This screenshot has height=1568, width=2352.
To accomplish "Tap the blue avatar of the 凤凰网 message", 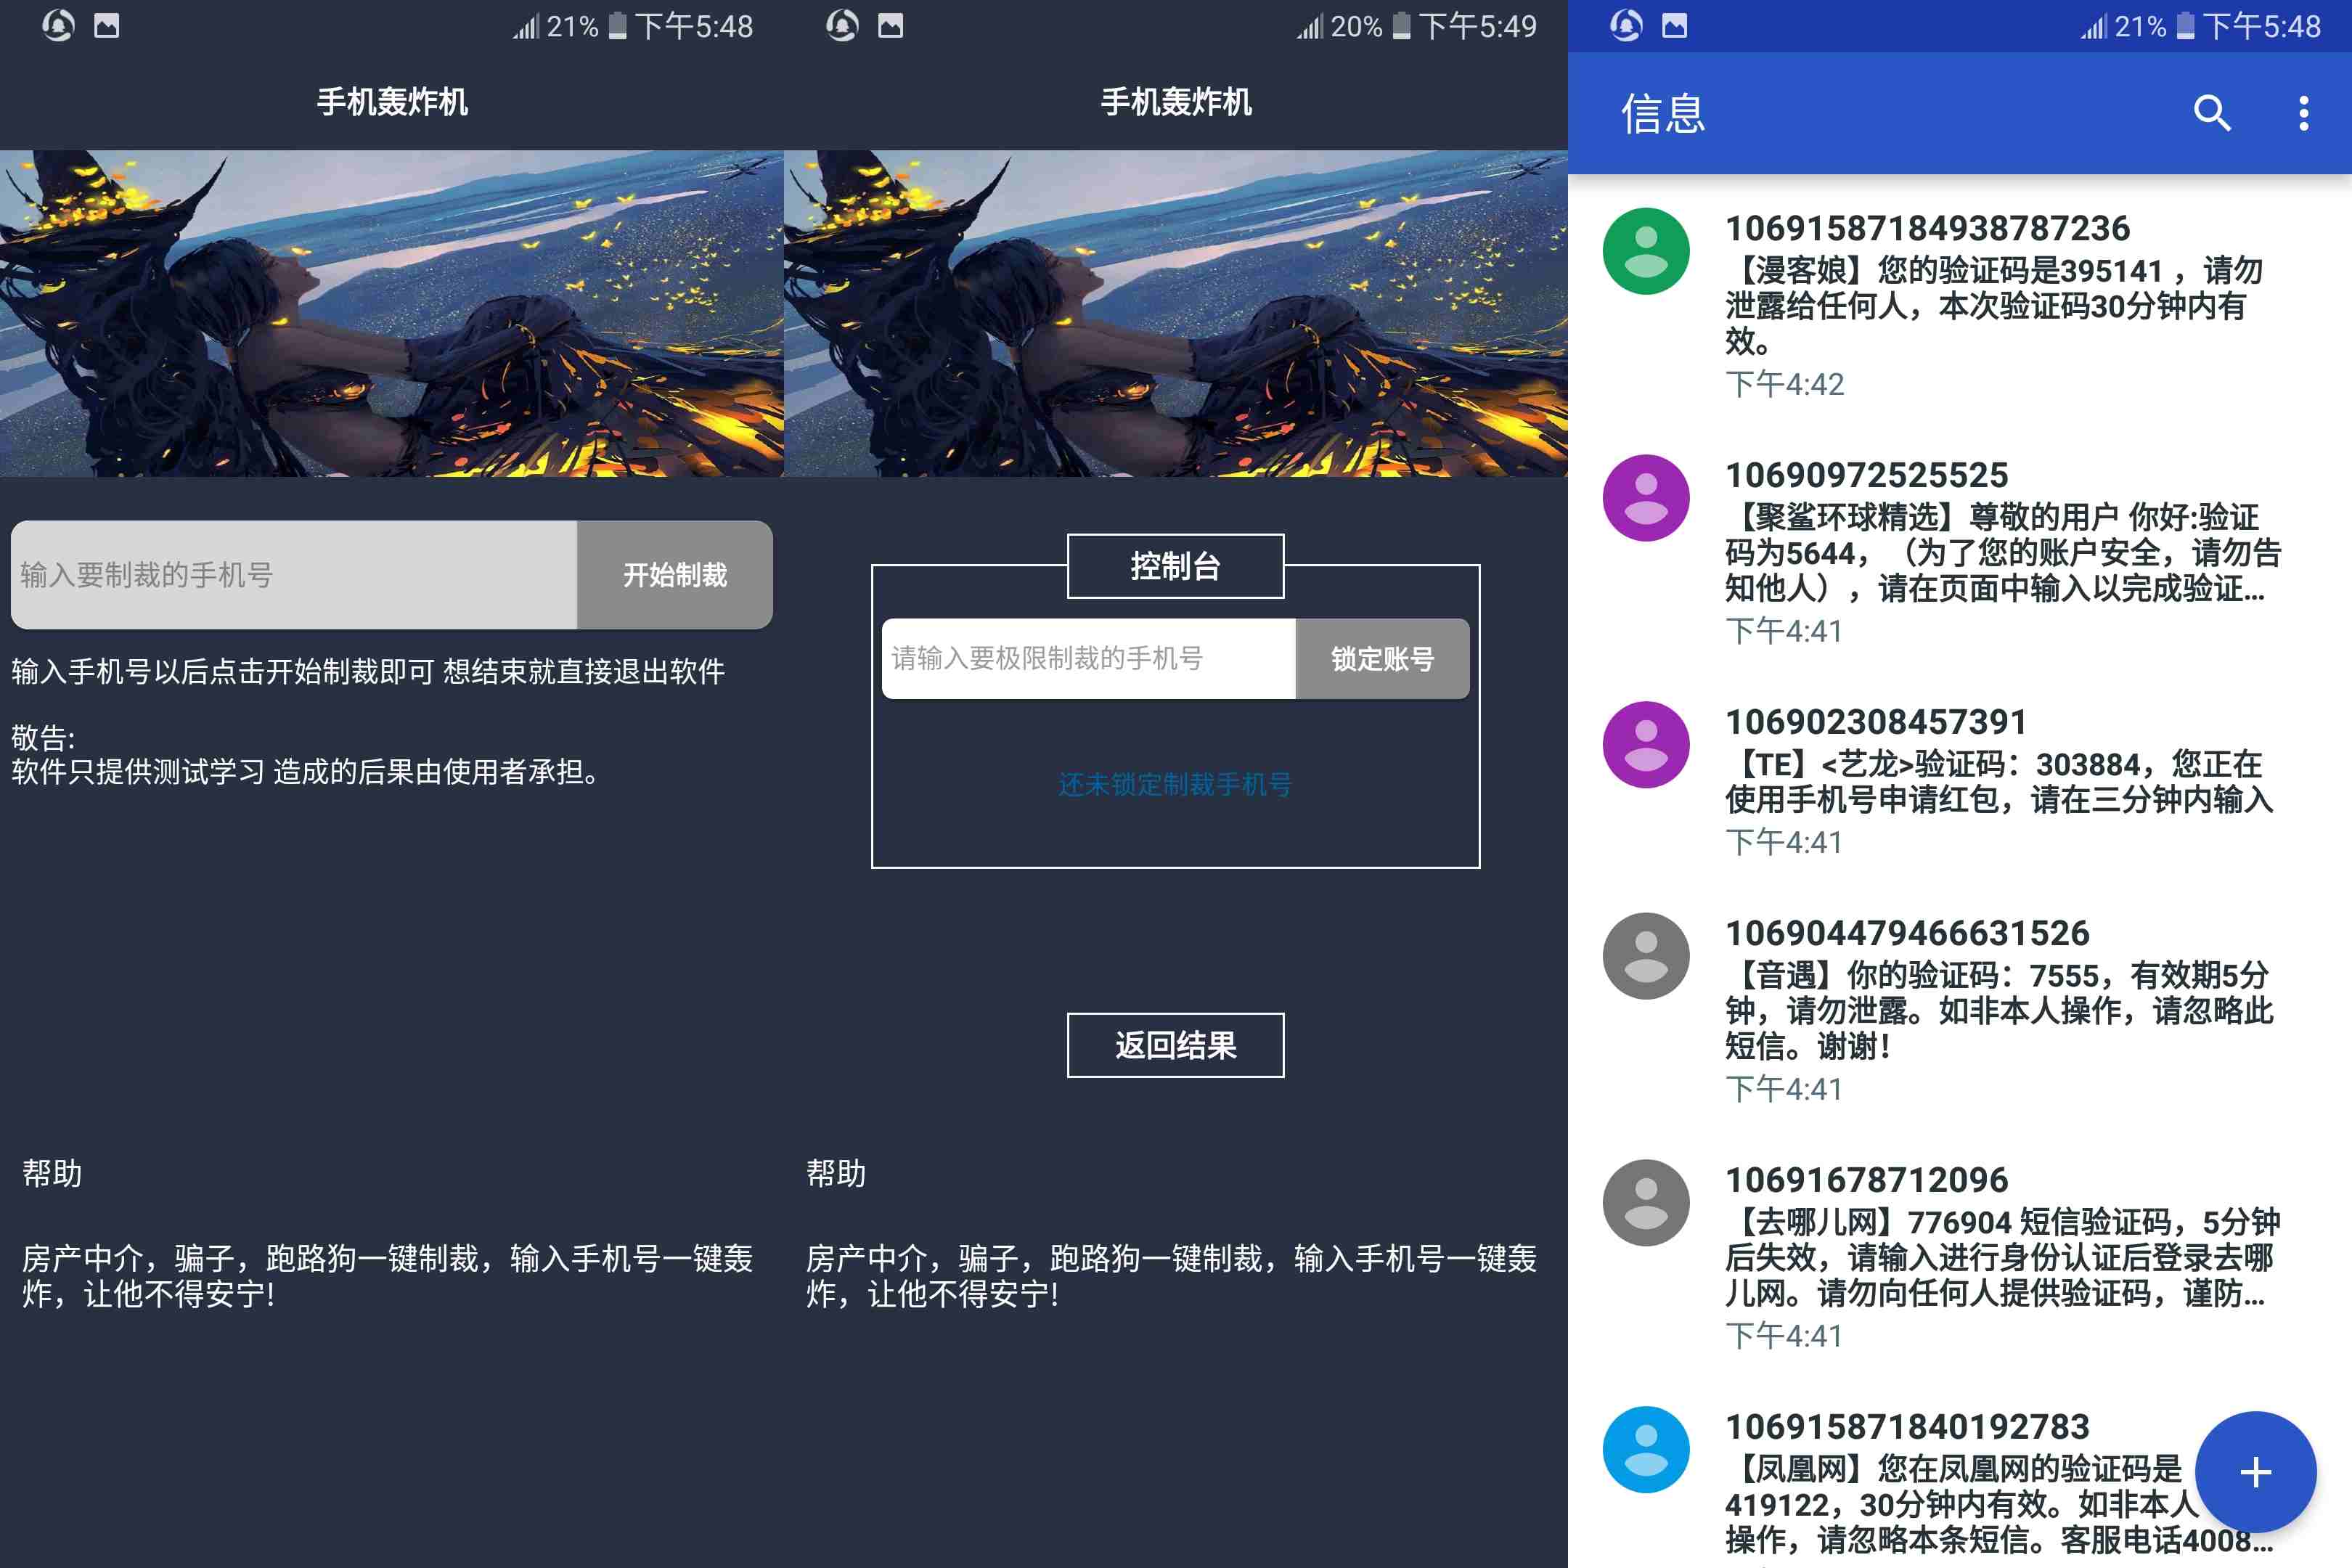I will (x=1646, y=1450).
